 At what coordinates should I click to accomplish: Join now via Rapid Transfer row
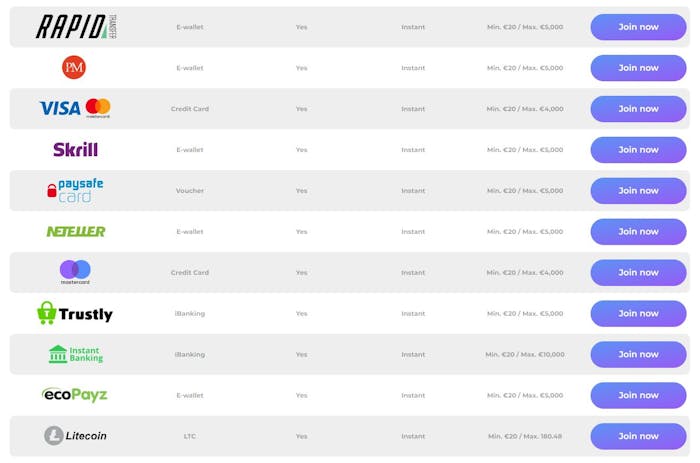pyautogui.click(x=638, y=27)
